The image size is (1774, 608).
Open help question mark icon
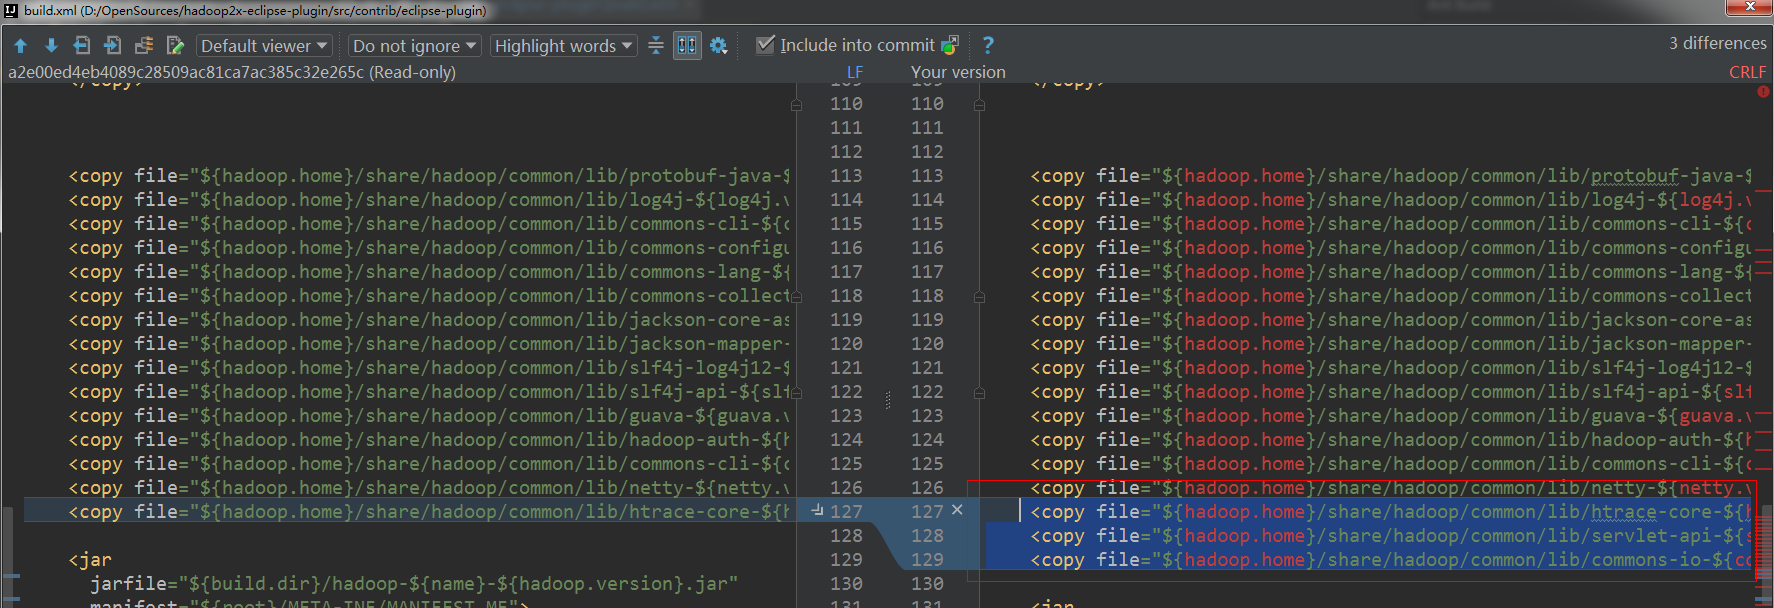[x=988, y=45]
